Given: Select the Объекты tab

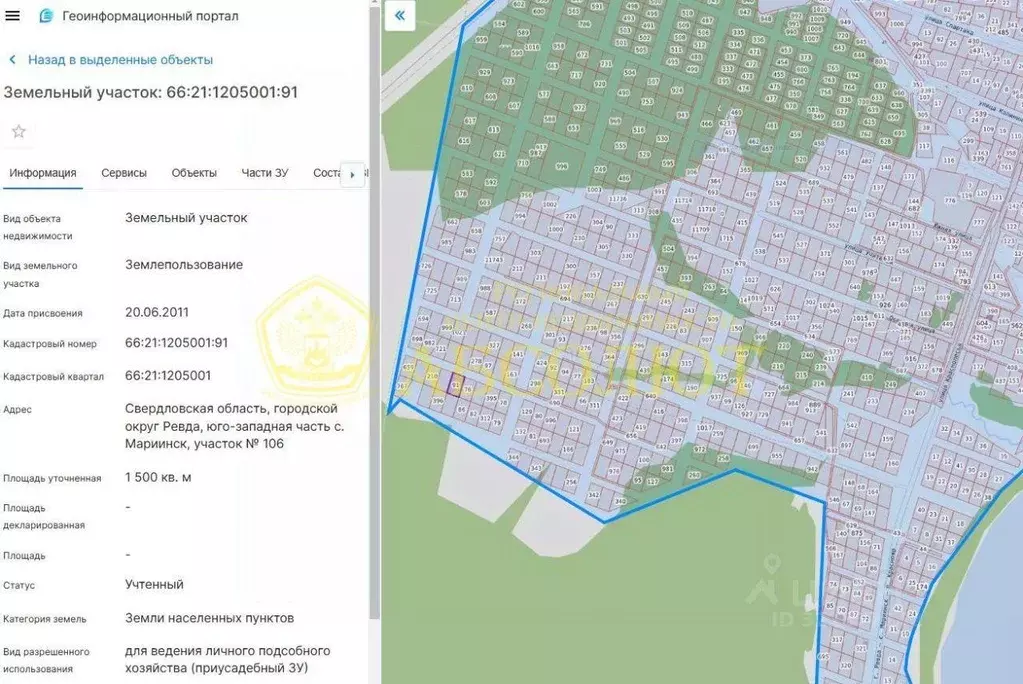Looking at the screenshot, I should point(194,173).
